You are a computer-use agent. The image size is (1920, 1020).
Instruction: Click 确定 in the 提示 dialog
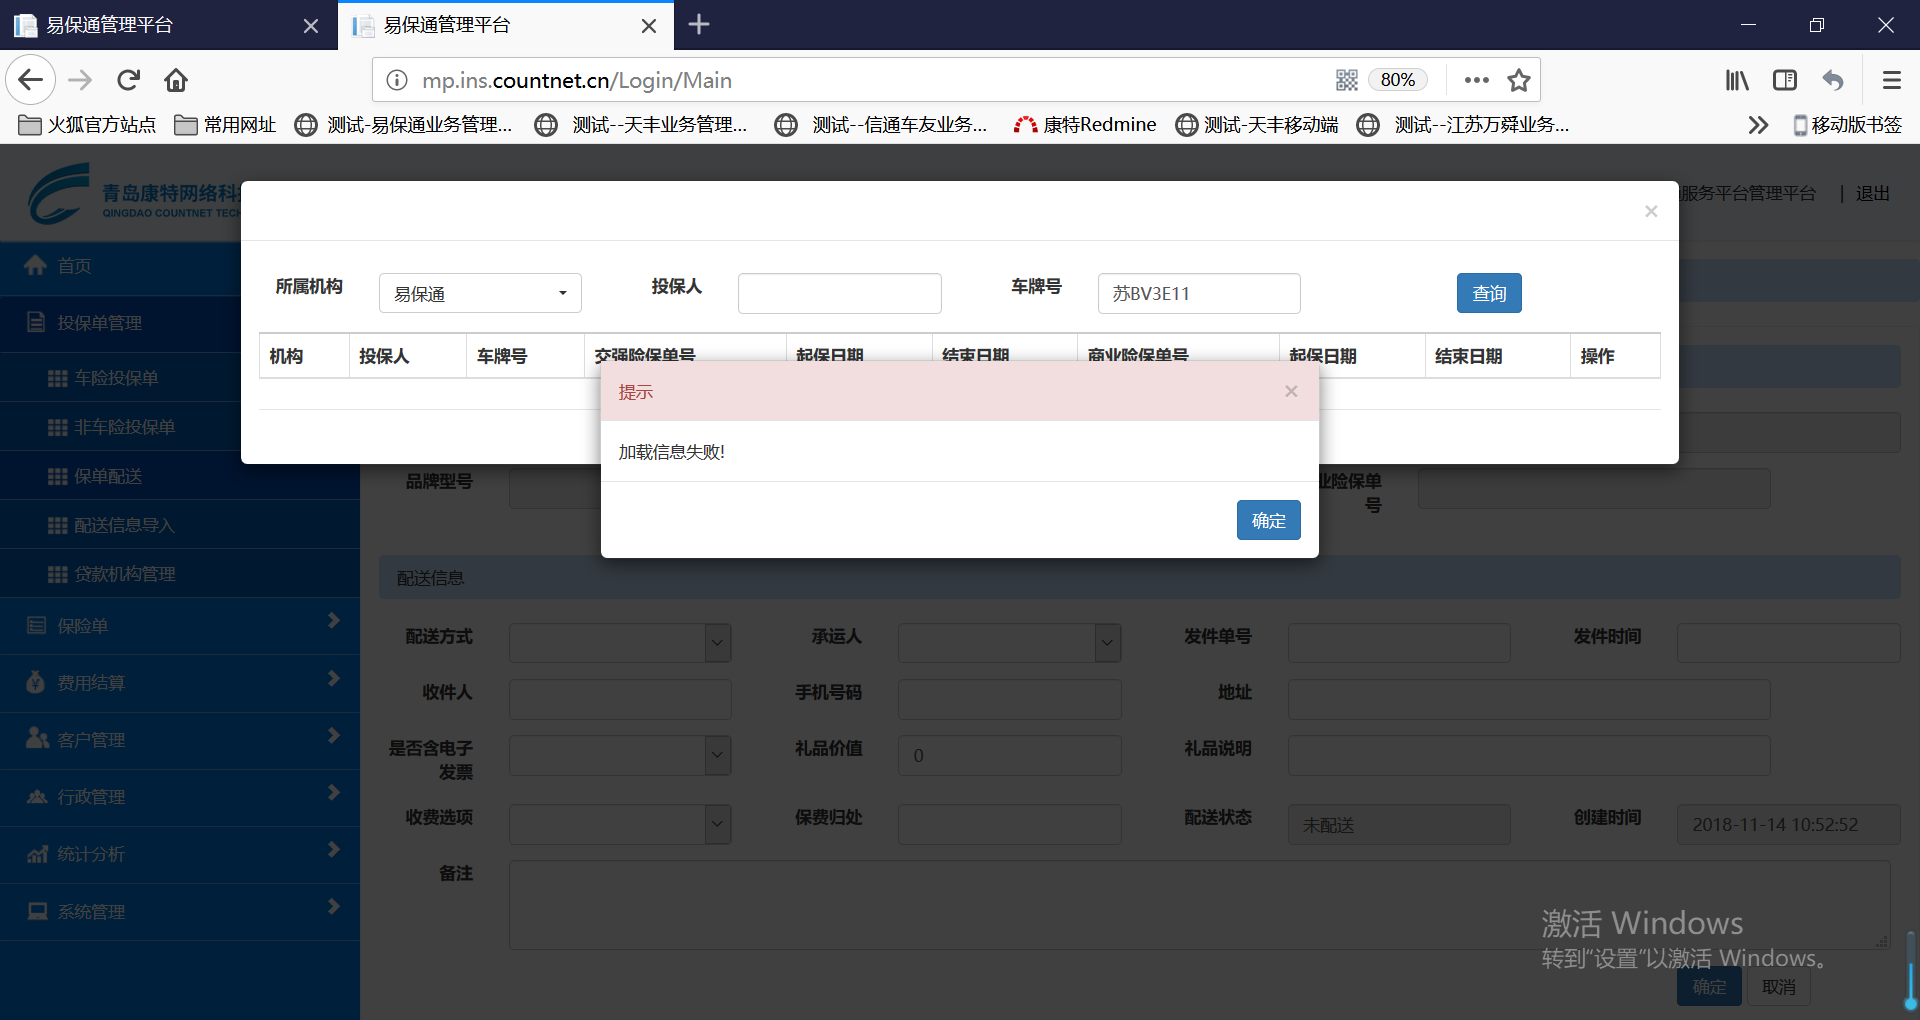pos(1268,520)
